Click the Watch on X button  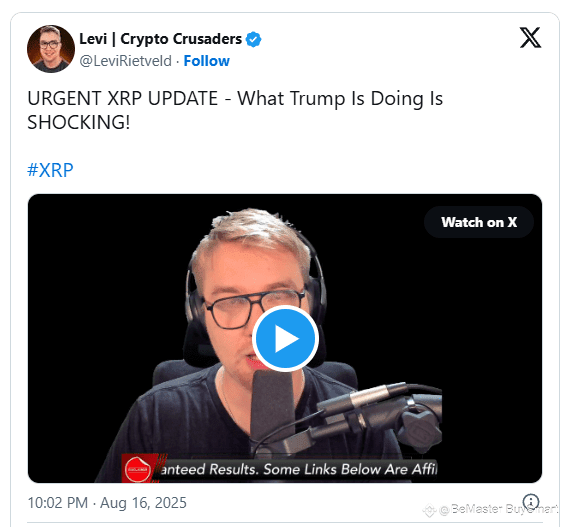(x=479, y=222)
